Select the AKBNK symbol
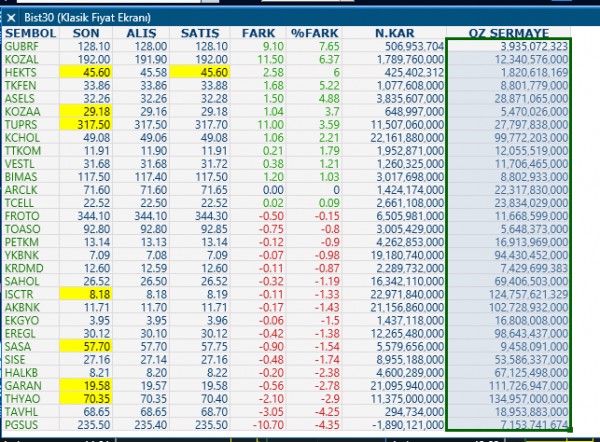 [x=22, y=307]
